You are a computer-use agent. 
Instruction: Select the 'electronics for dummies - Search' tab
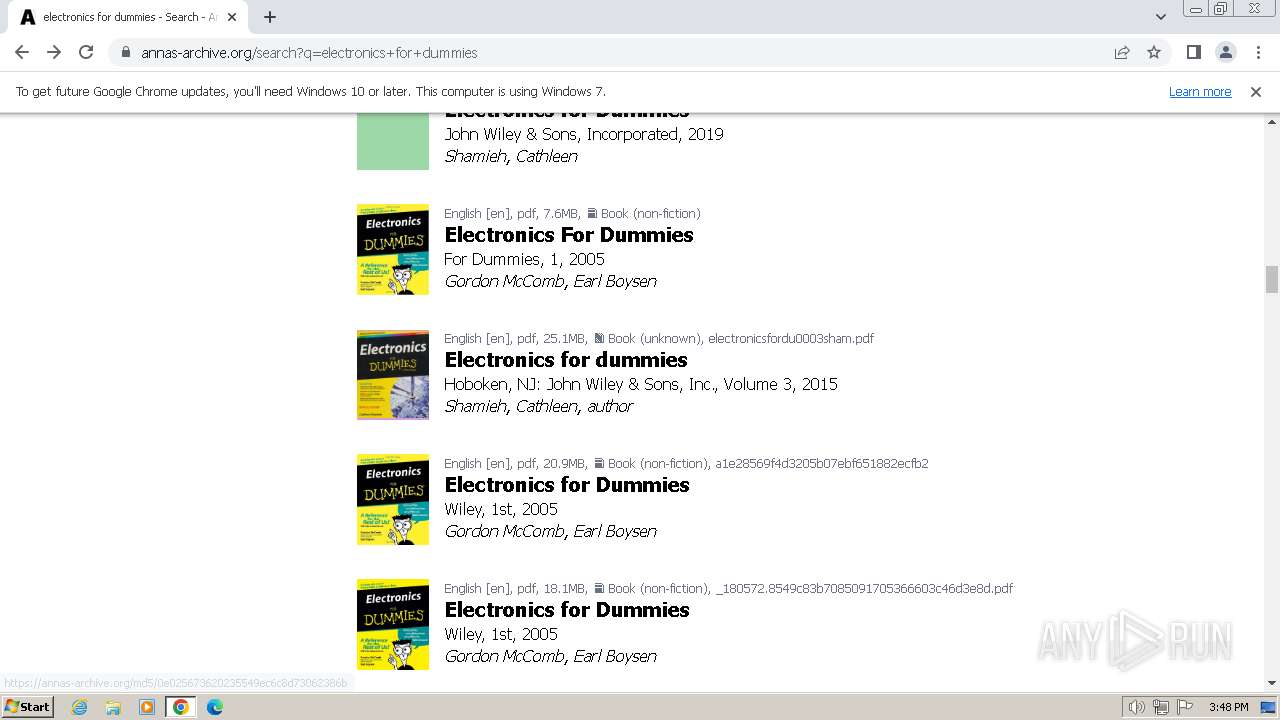(x=126, y=17)
